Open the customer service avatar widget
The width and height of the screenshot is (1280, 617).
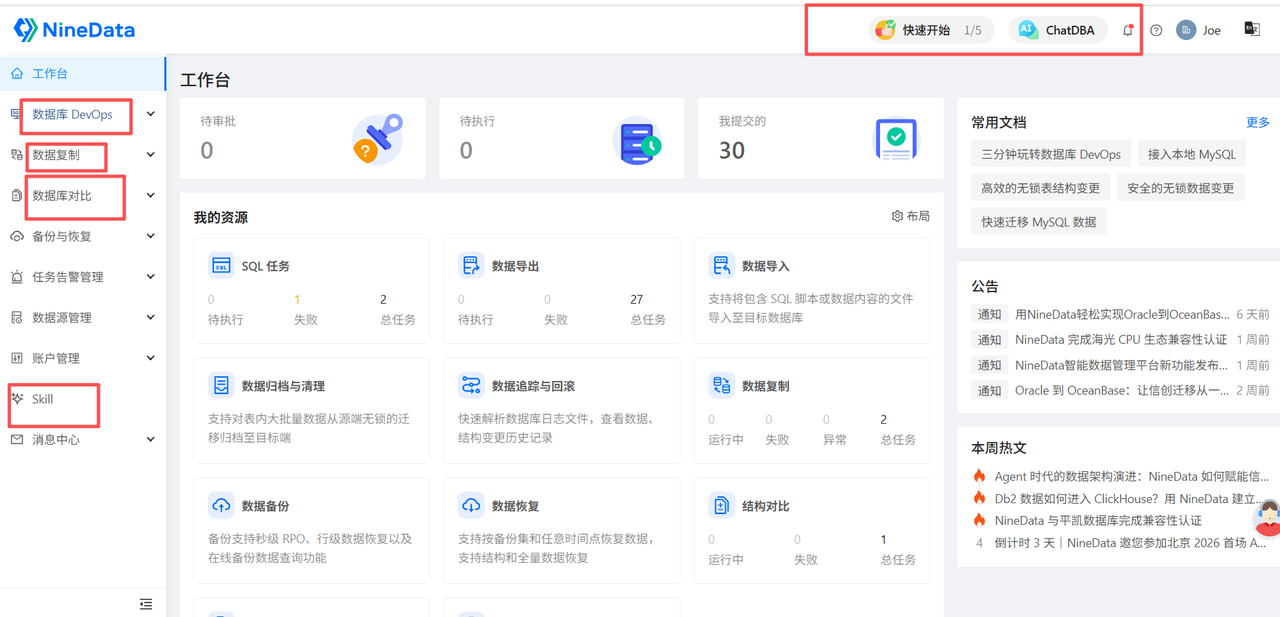1267,519
